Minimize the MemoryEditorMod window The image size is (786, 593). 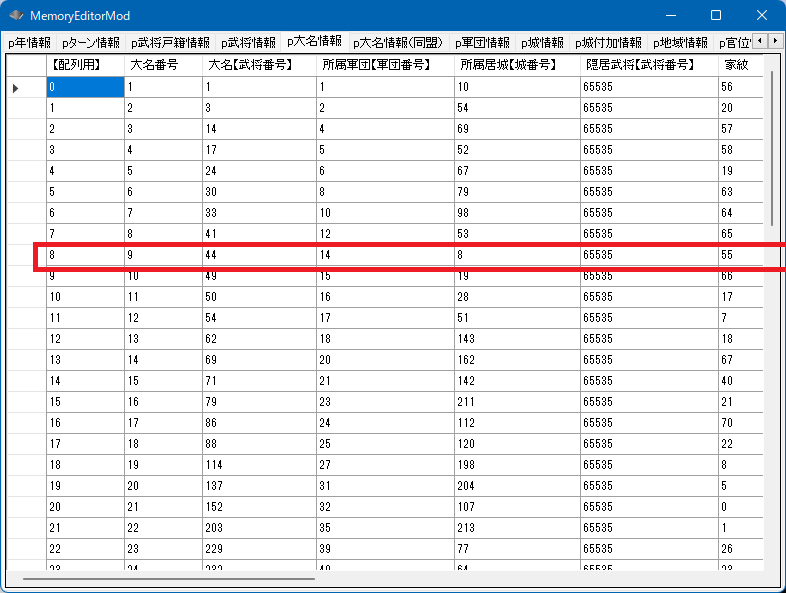point(670,16)
